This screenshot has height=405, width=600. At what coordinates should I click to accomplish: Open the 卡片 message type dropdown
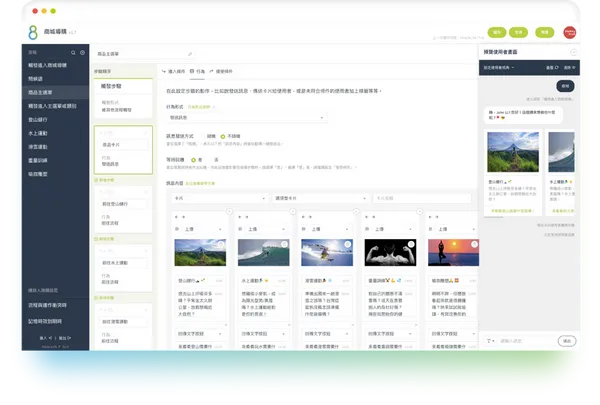(x=220, y=198)
